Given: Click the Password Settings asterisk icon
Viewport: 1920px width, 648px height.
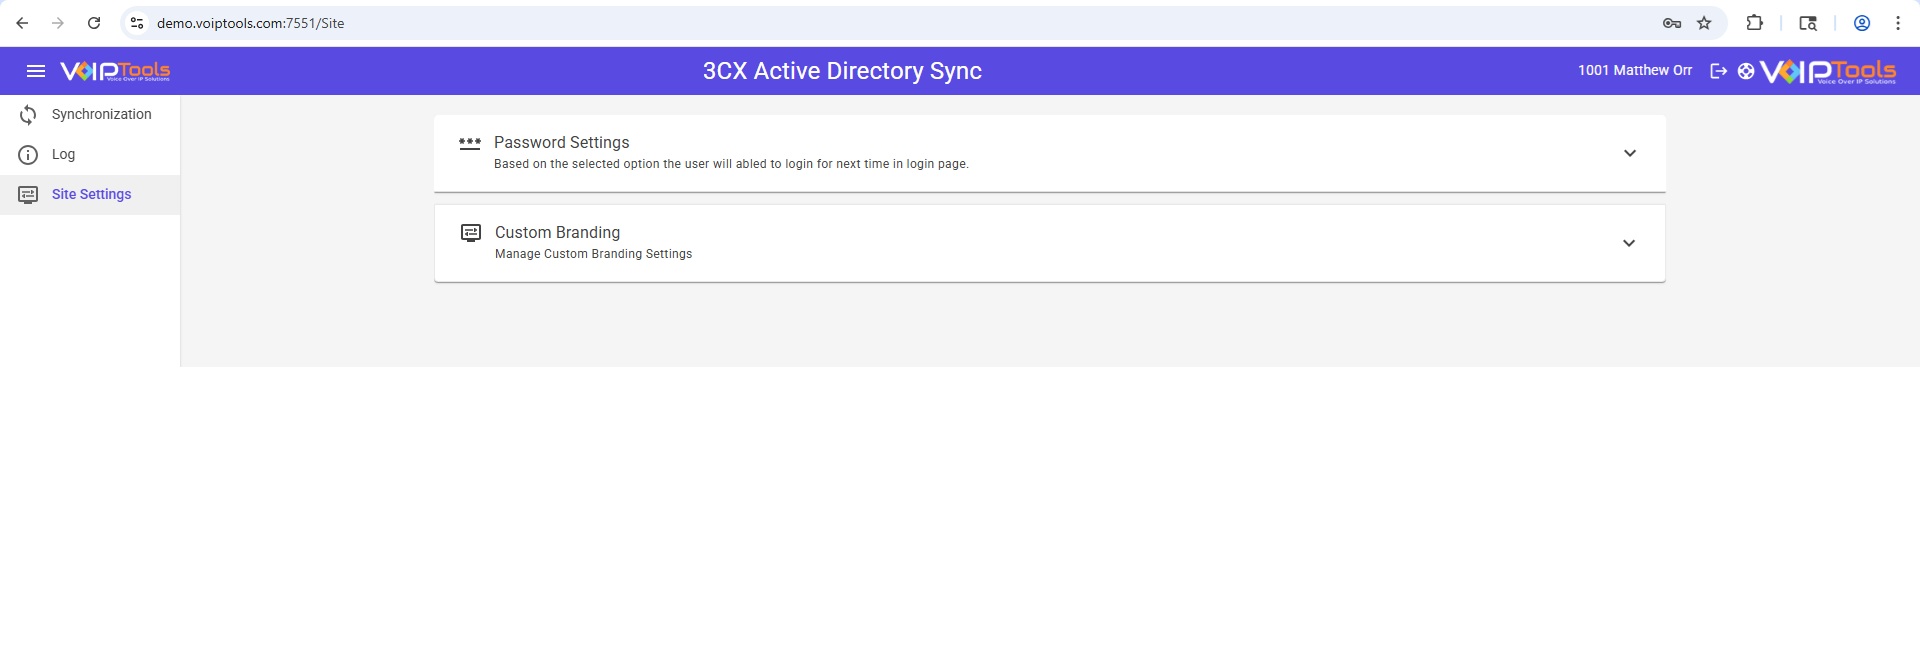Looking at the screenshot, I should pos(469,144).
